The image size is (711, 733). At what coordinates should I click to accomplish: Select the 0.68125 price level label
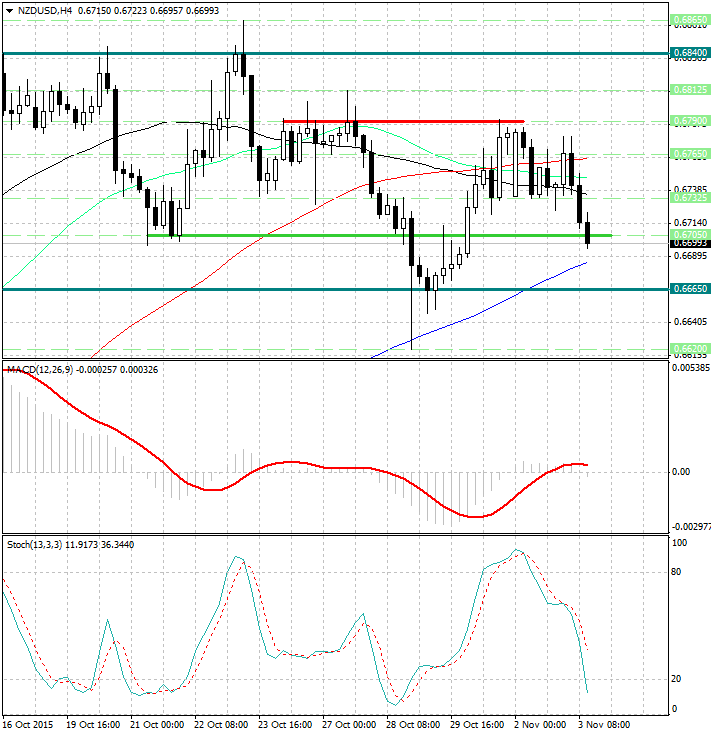coord(690,89)
